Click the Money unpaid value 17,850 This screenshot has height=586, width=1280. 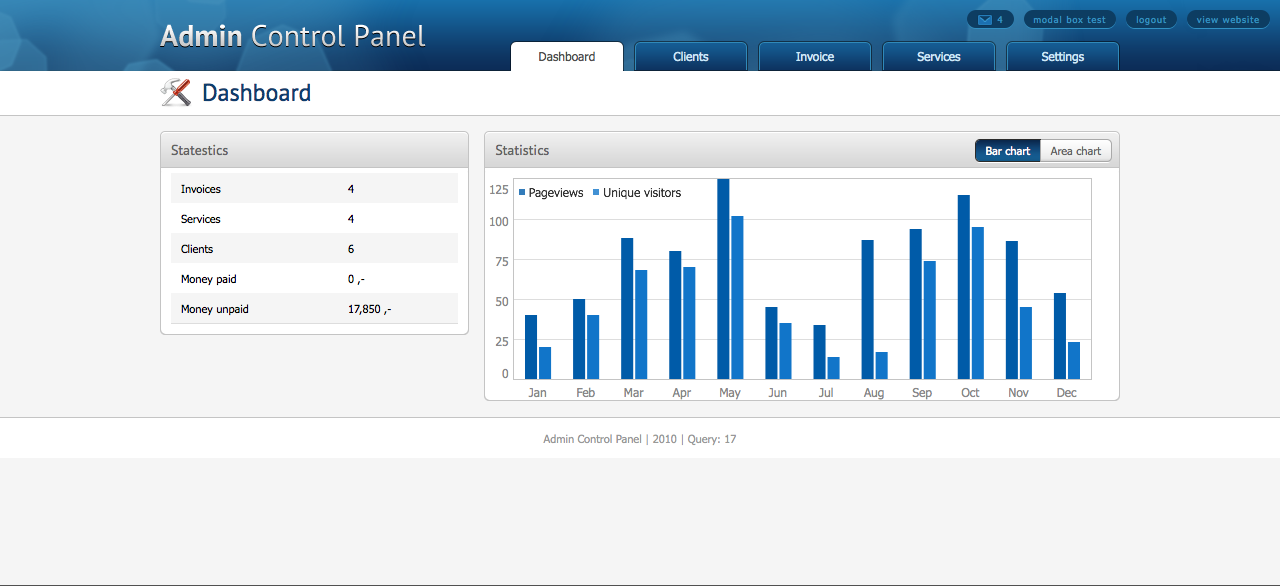click(x=369, y=310)
